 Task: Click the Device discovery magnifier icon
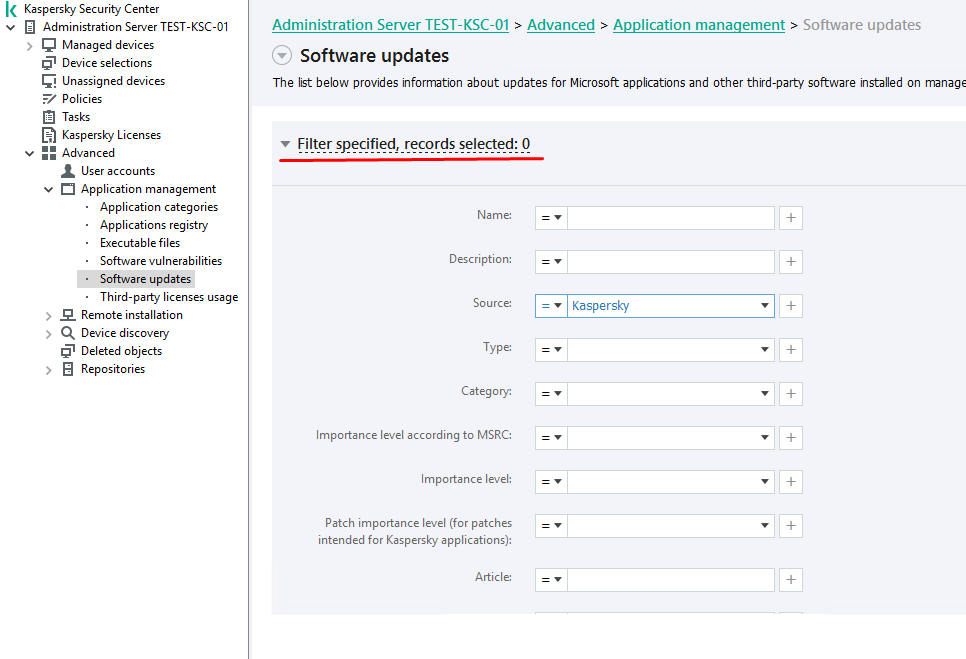pyautogui.click(x=68, y=333)
